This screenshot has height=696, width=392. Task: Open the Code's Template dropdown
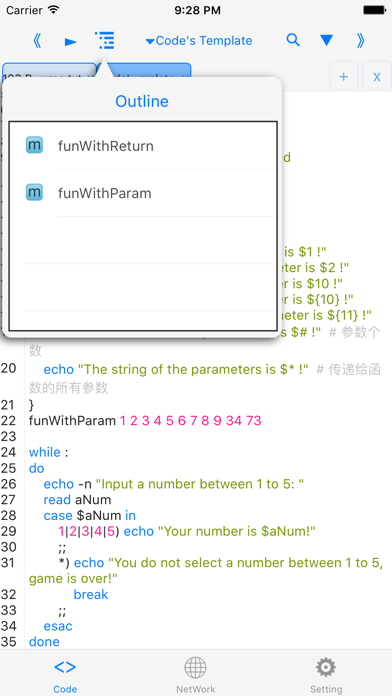tap(199, 41)
